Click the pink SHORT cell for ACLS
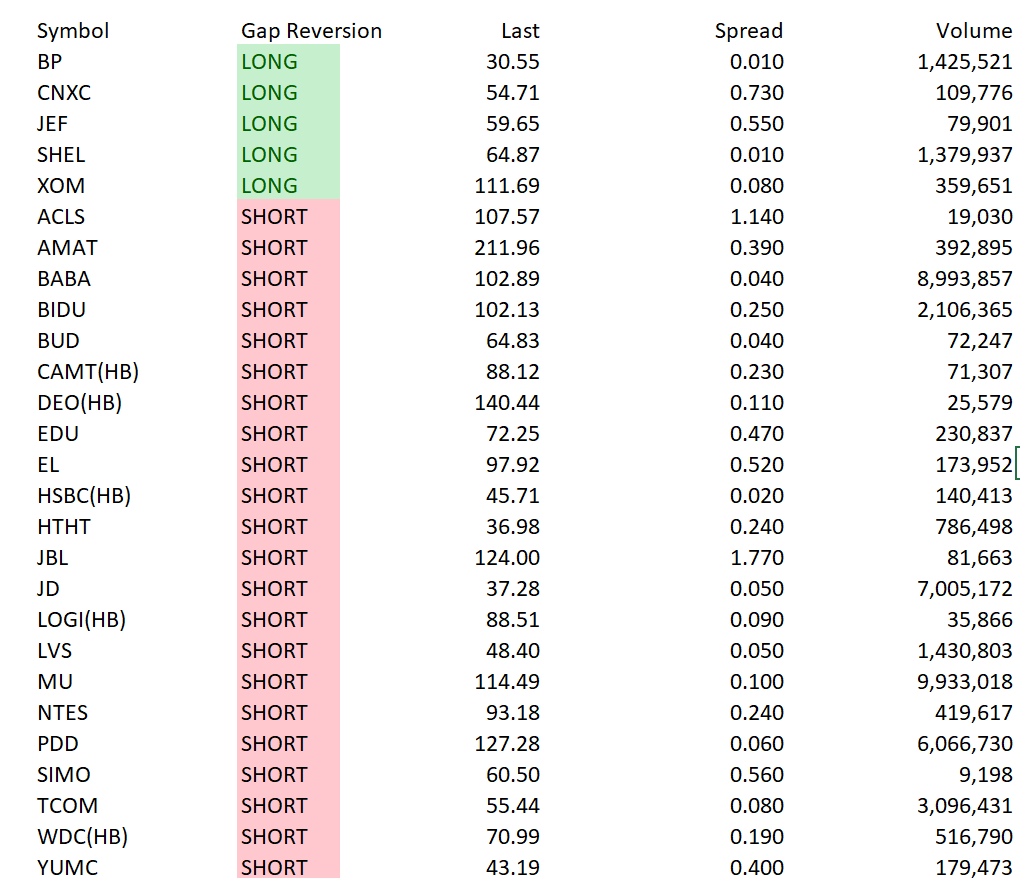The image size is (1020, 878). tap(288, 217)
